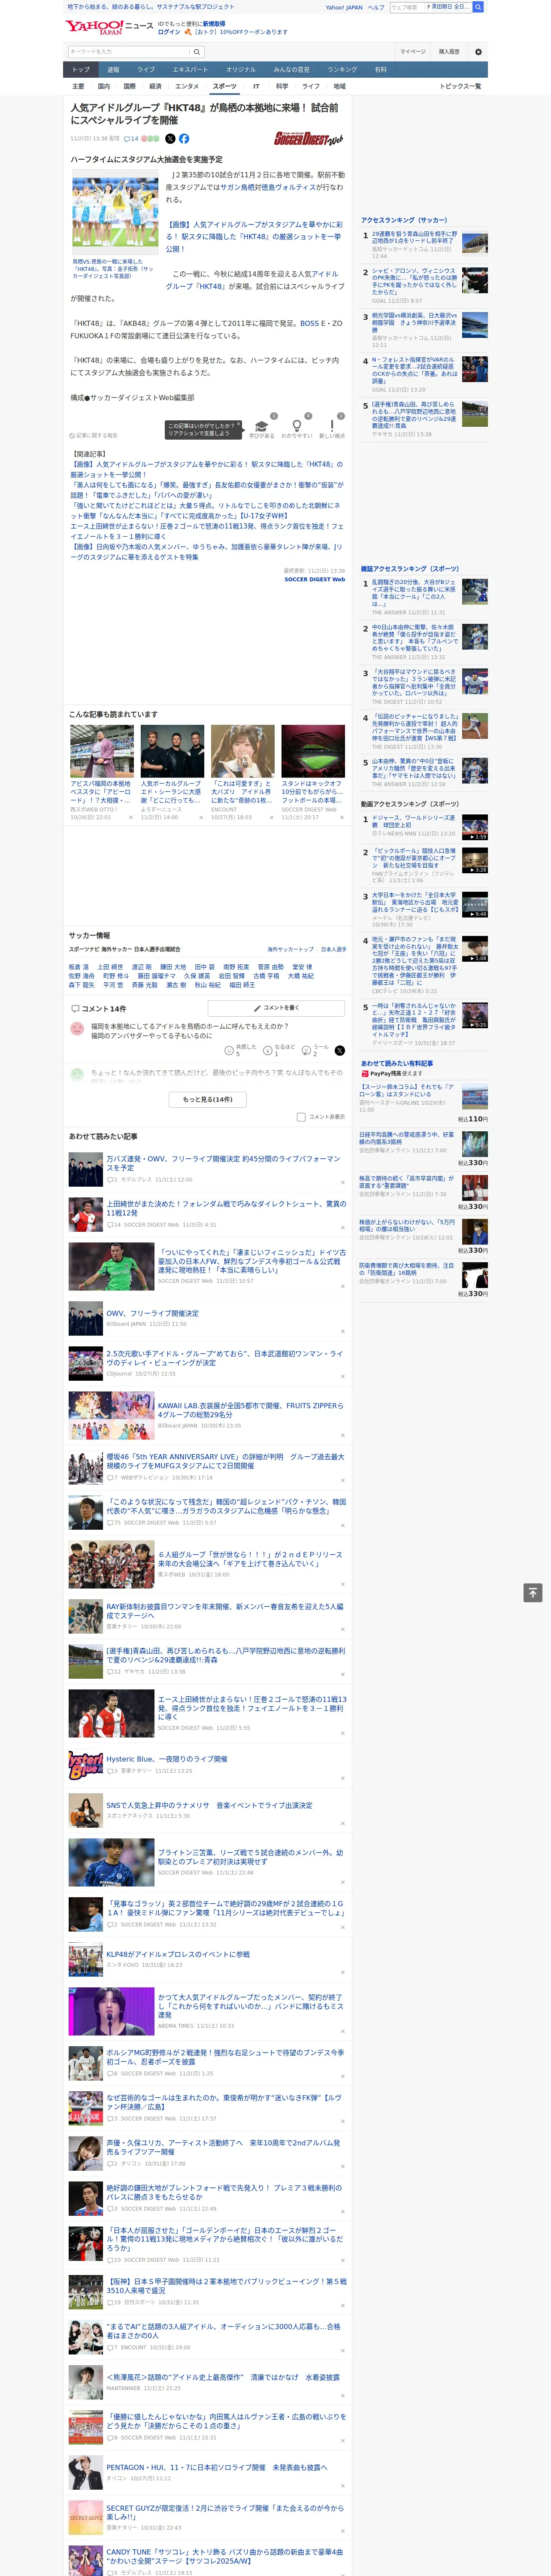Click the 記事に関する報告 report link
Image resolution: width=551 pixels, height=2576 pixels.
[94, 436]
